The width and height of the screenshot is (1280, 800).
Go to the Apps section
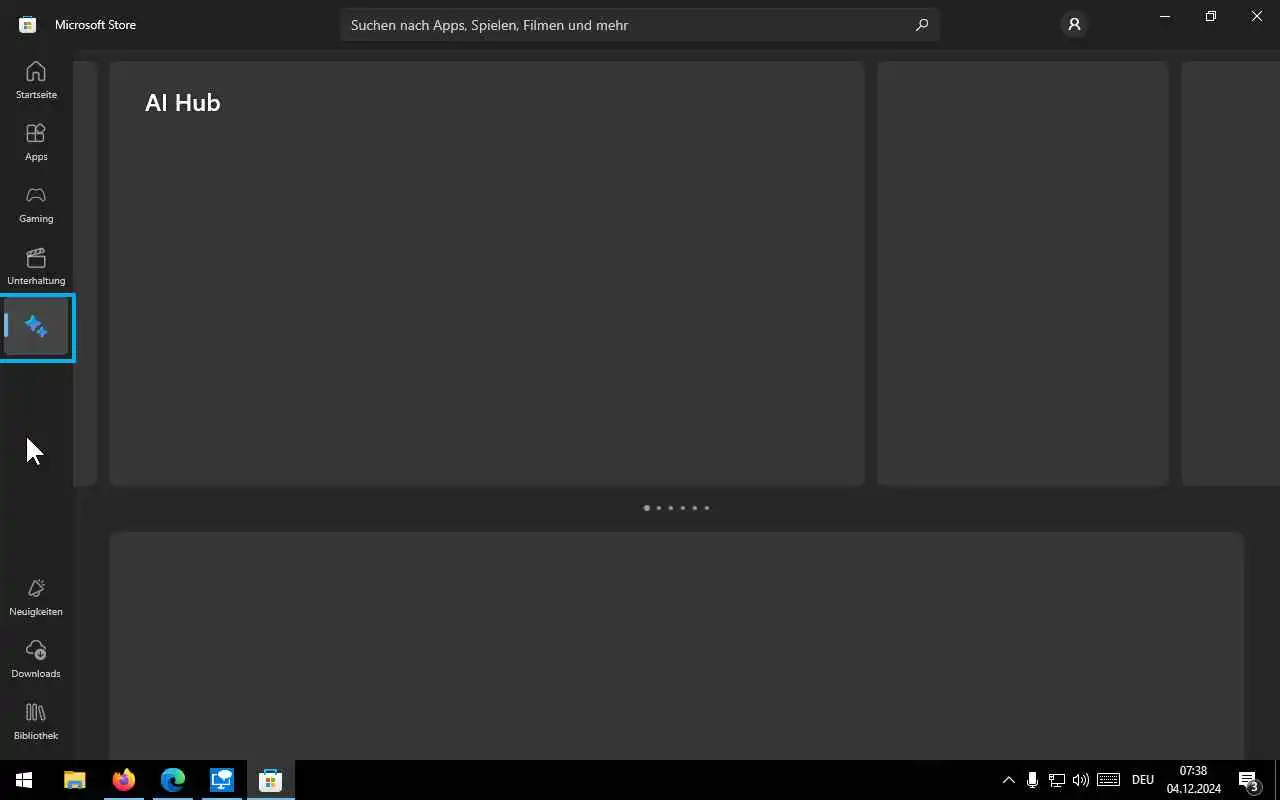[x=36, y=142]
